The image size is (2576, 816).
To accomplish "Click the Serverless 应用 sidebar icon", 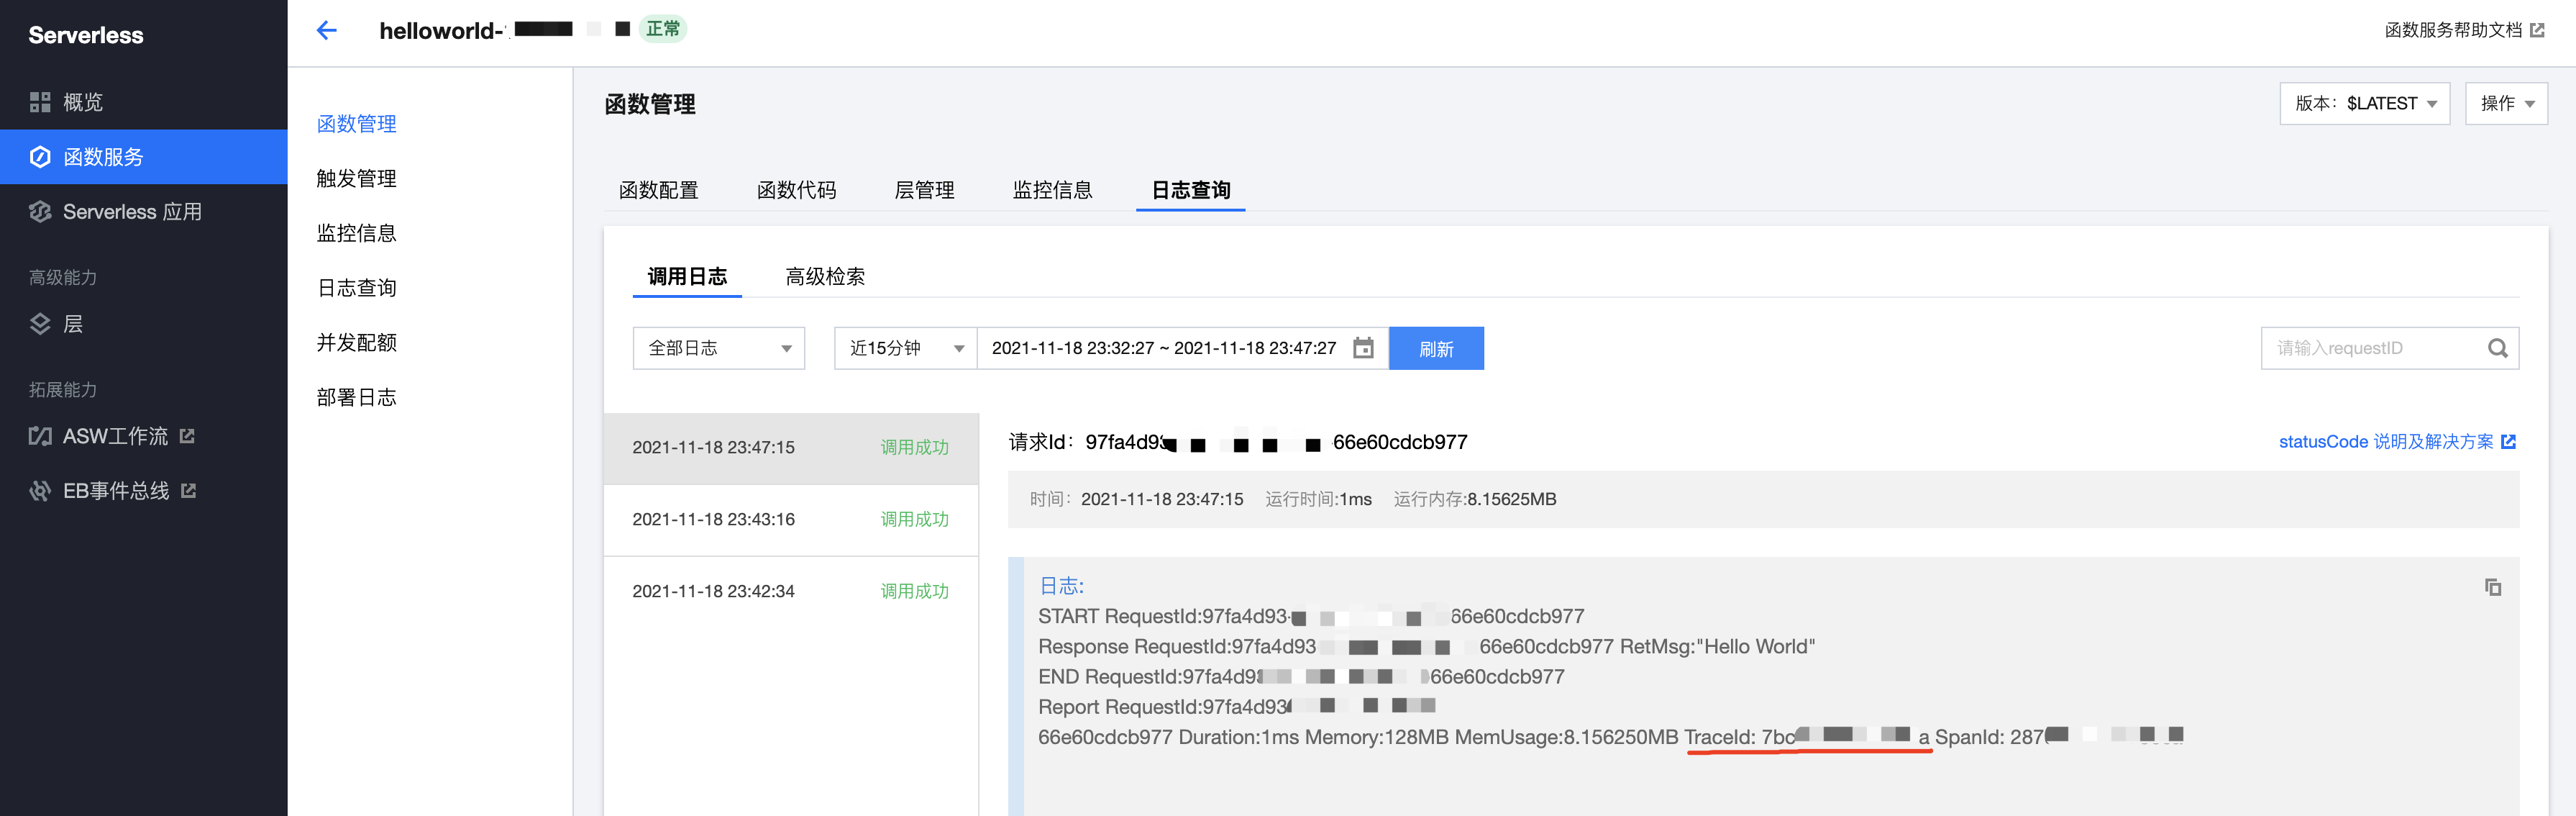I will click(x=40, y=212).
